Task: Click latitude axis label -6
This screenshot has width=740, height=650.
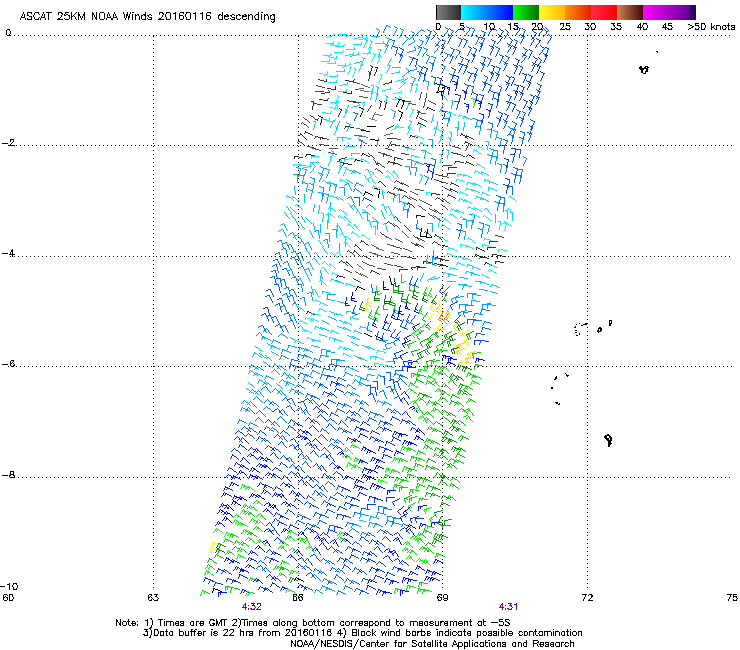Action: point(8,364)
